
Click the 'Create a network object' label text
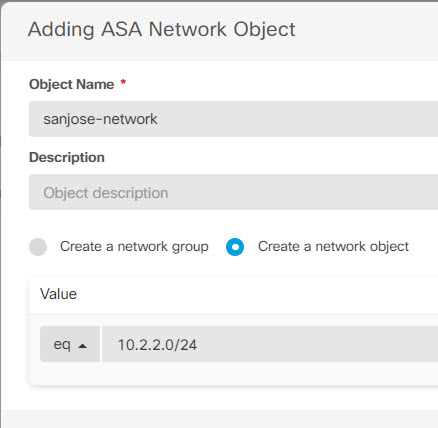click(x=333, y=247)
